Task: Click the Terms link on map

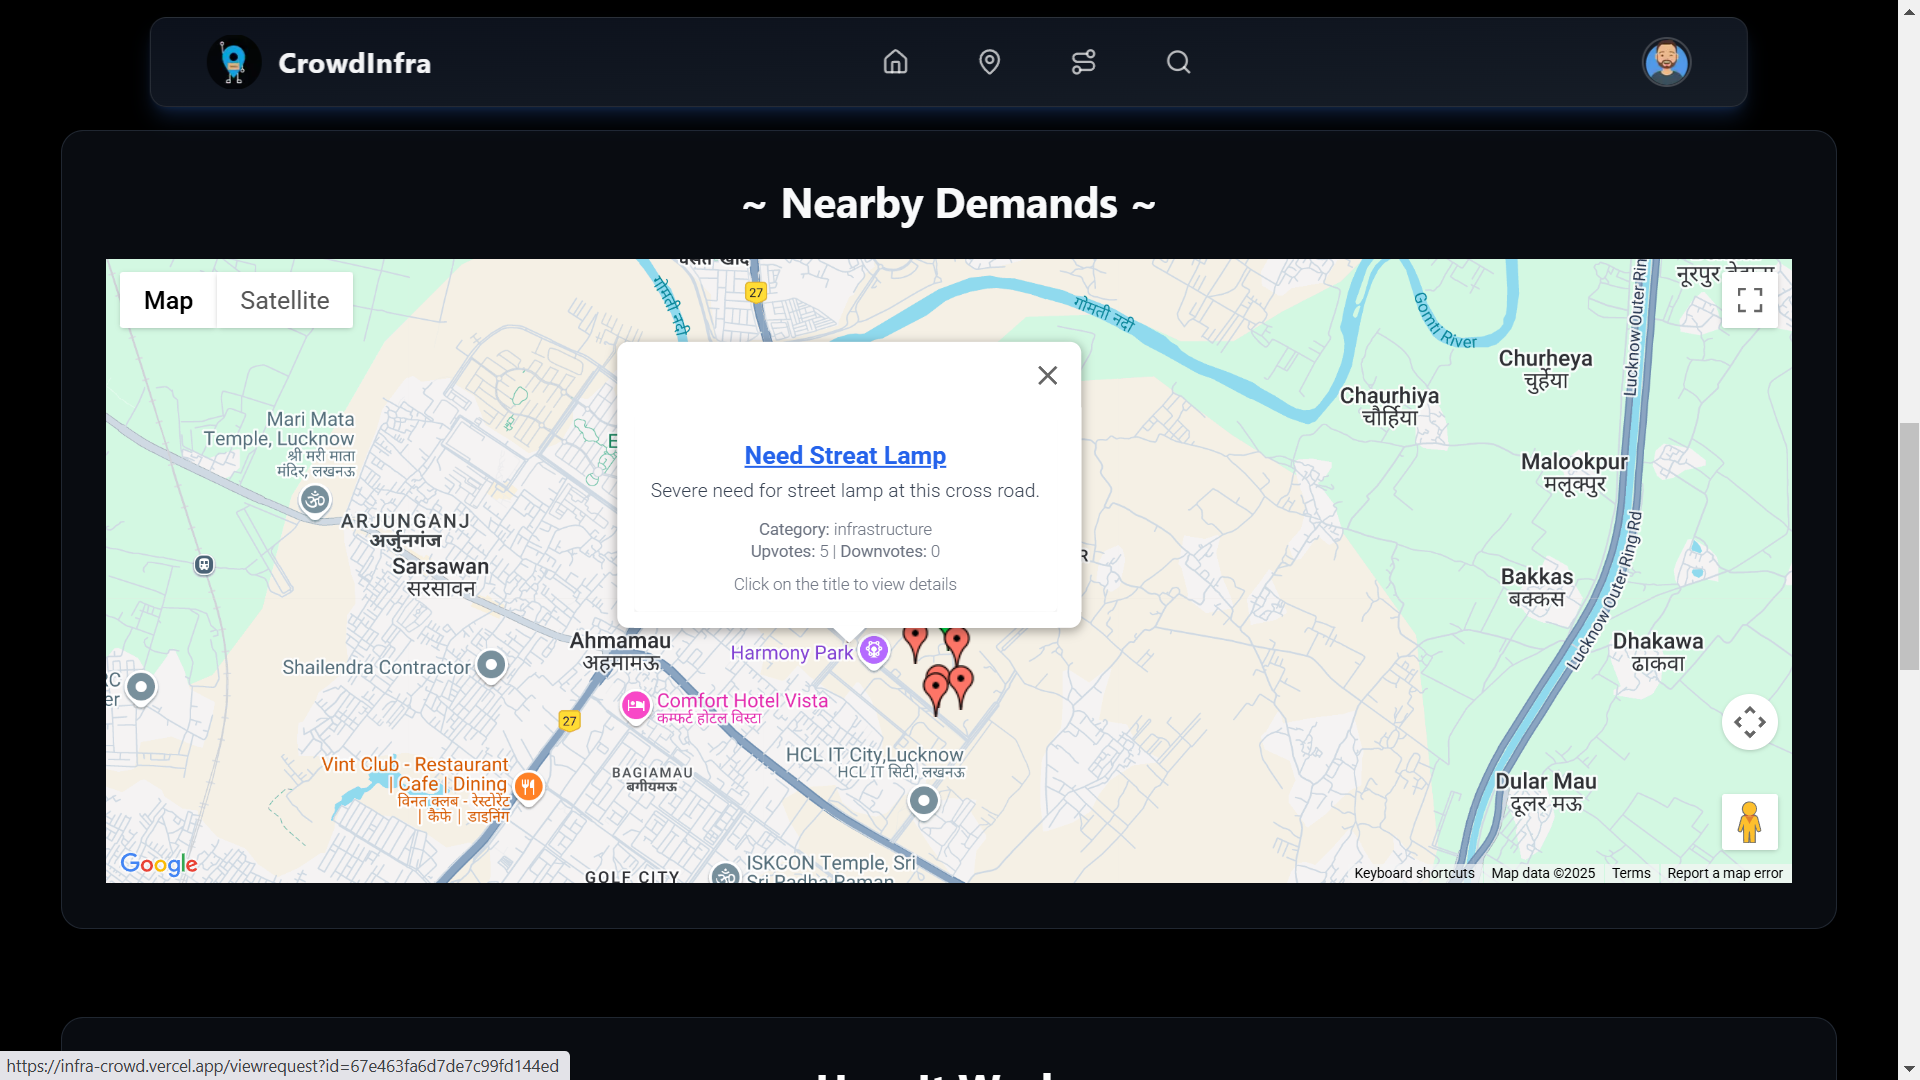Action: [x=1631, y=873]
